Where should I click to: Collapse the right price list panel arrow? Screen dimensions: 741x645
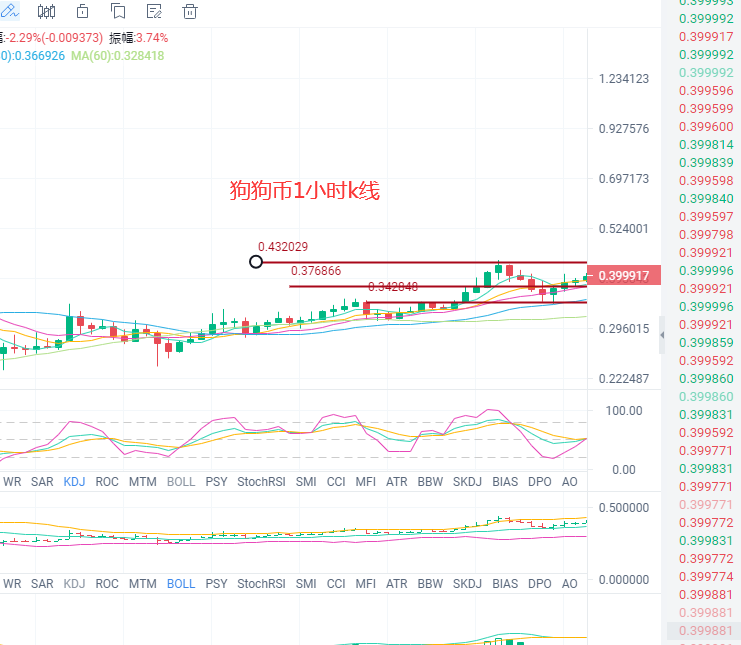pos(661,340)
